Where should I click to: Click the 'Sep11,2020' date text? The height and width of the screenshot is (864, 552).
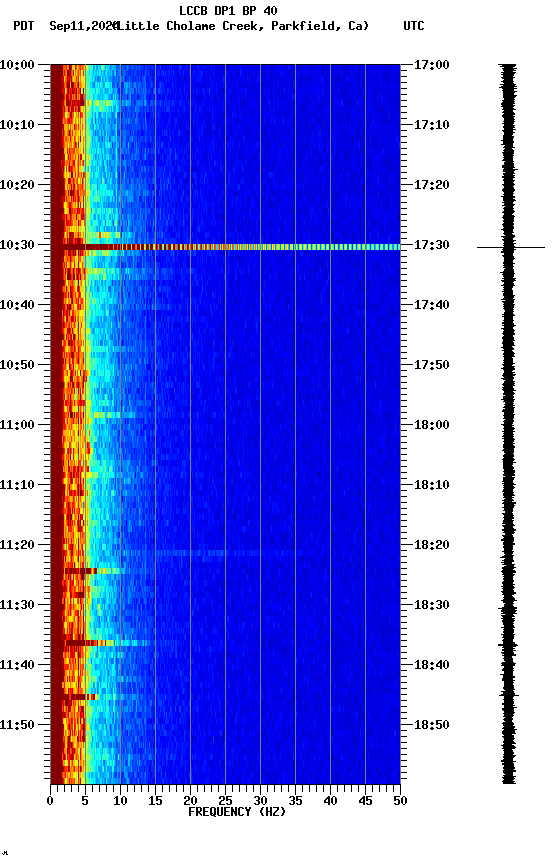(84, 26)
